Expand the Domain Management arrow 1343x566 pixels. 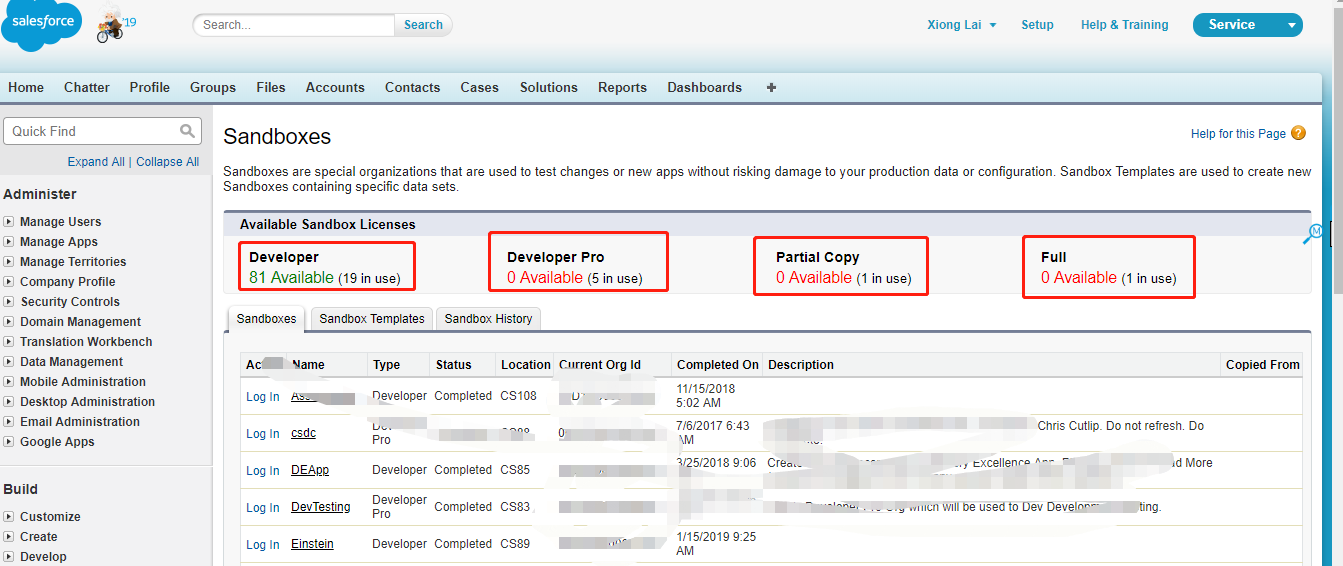point(9,322)
